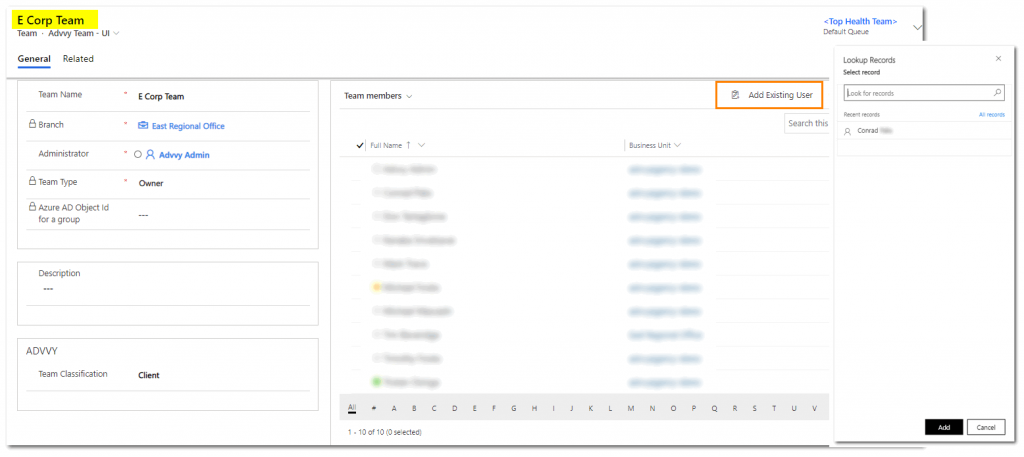Click the East Regional Office branch icon
Image resolution: width=1024 pixels, height=457 pixels.
[x=143, y=126]
